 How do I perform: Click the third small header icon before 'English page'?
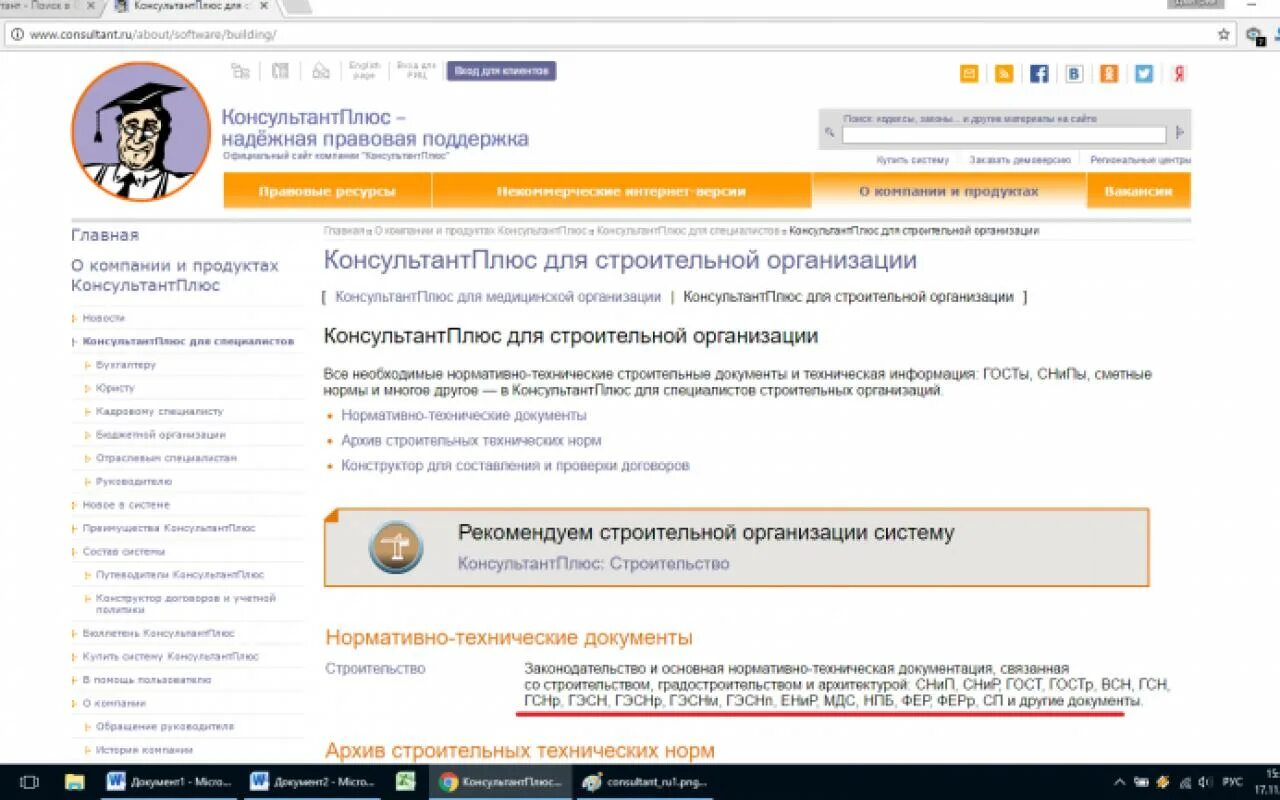320,71
